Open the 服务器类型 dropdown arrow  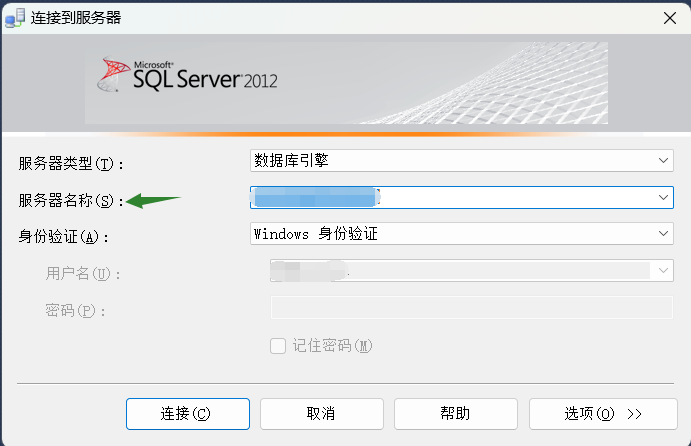click(x=663, y=160)
